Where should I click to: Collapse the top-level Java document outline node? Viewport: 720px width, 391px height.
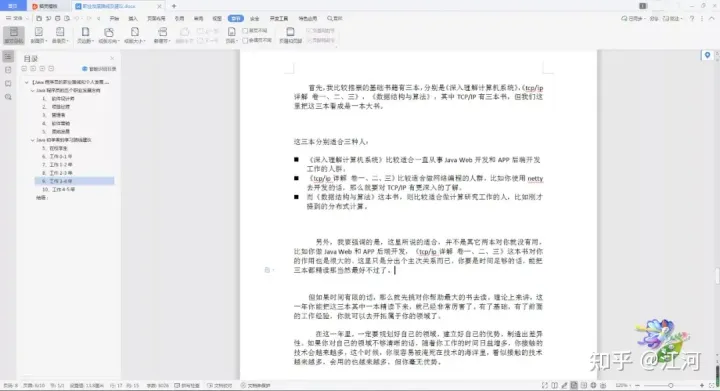click(27, 82)
